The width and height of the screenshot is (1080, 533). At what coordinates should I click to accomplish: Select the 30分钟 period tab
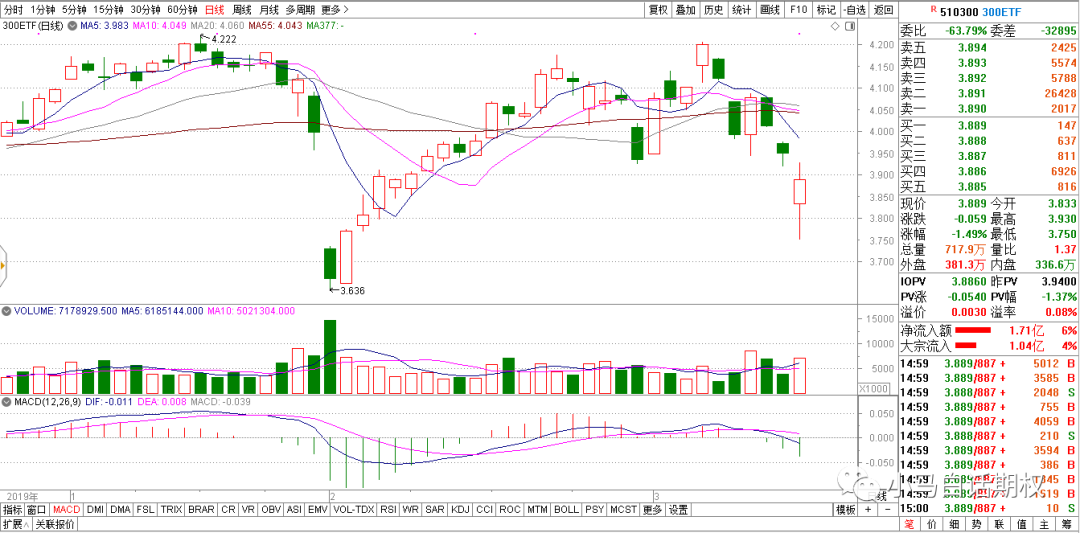[x=145, y=10]
